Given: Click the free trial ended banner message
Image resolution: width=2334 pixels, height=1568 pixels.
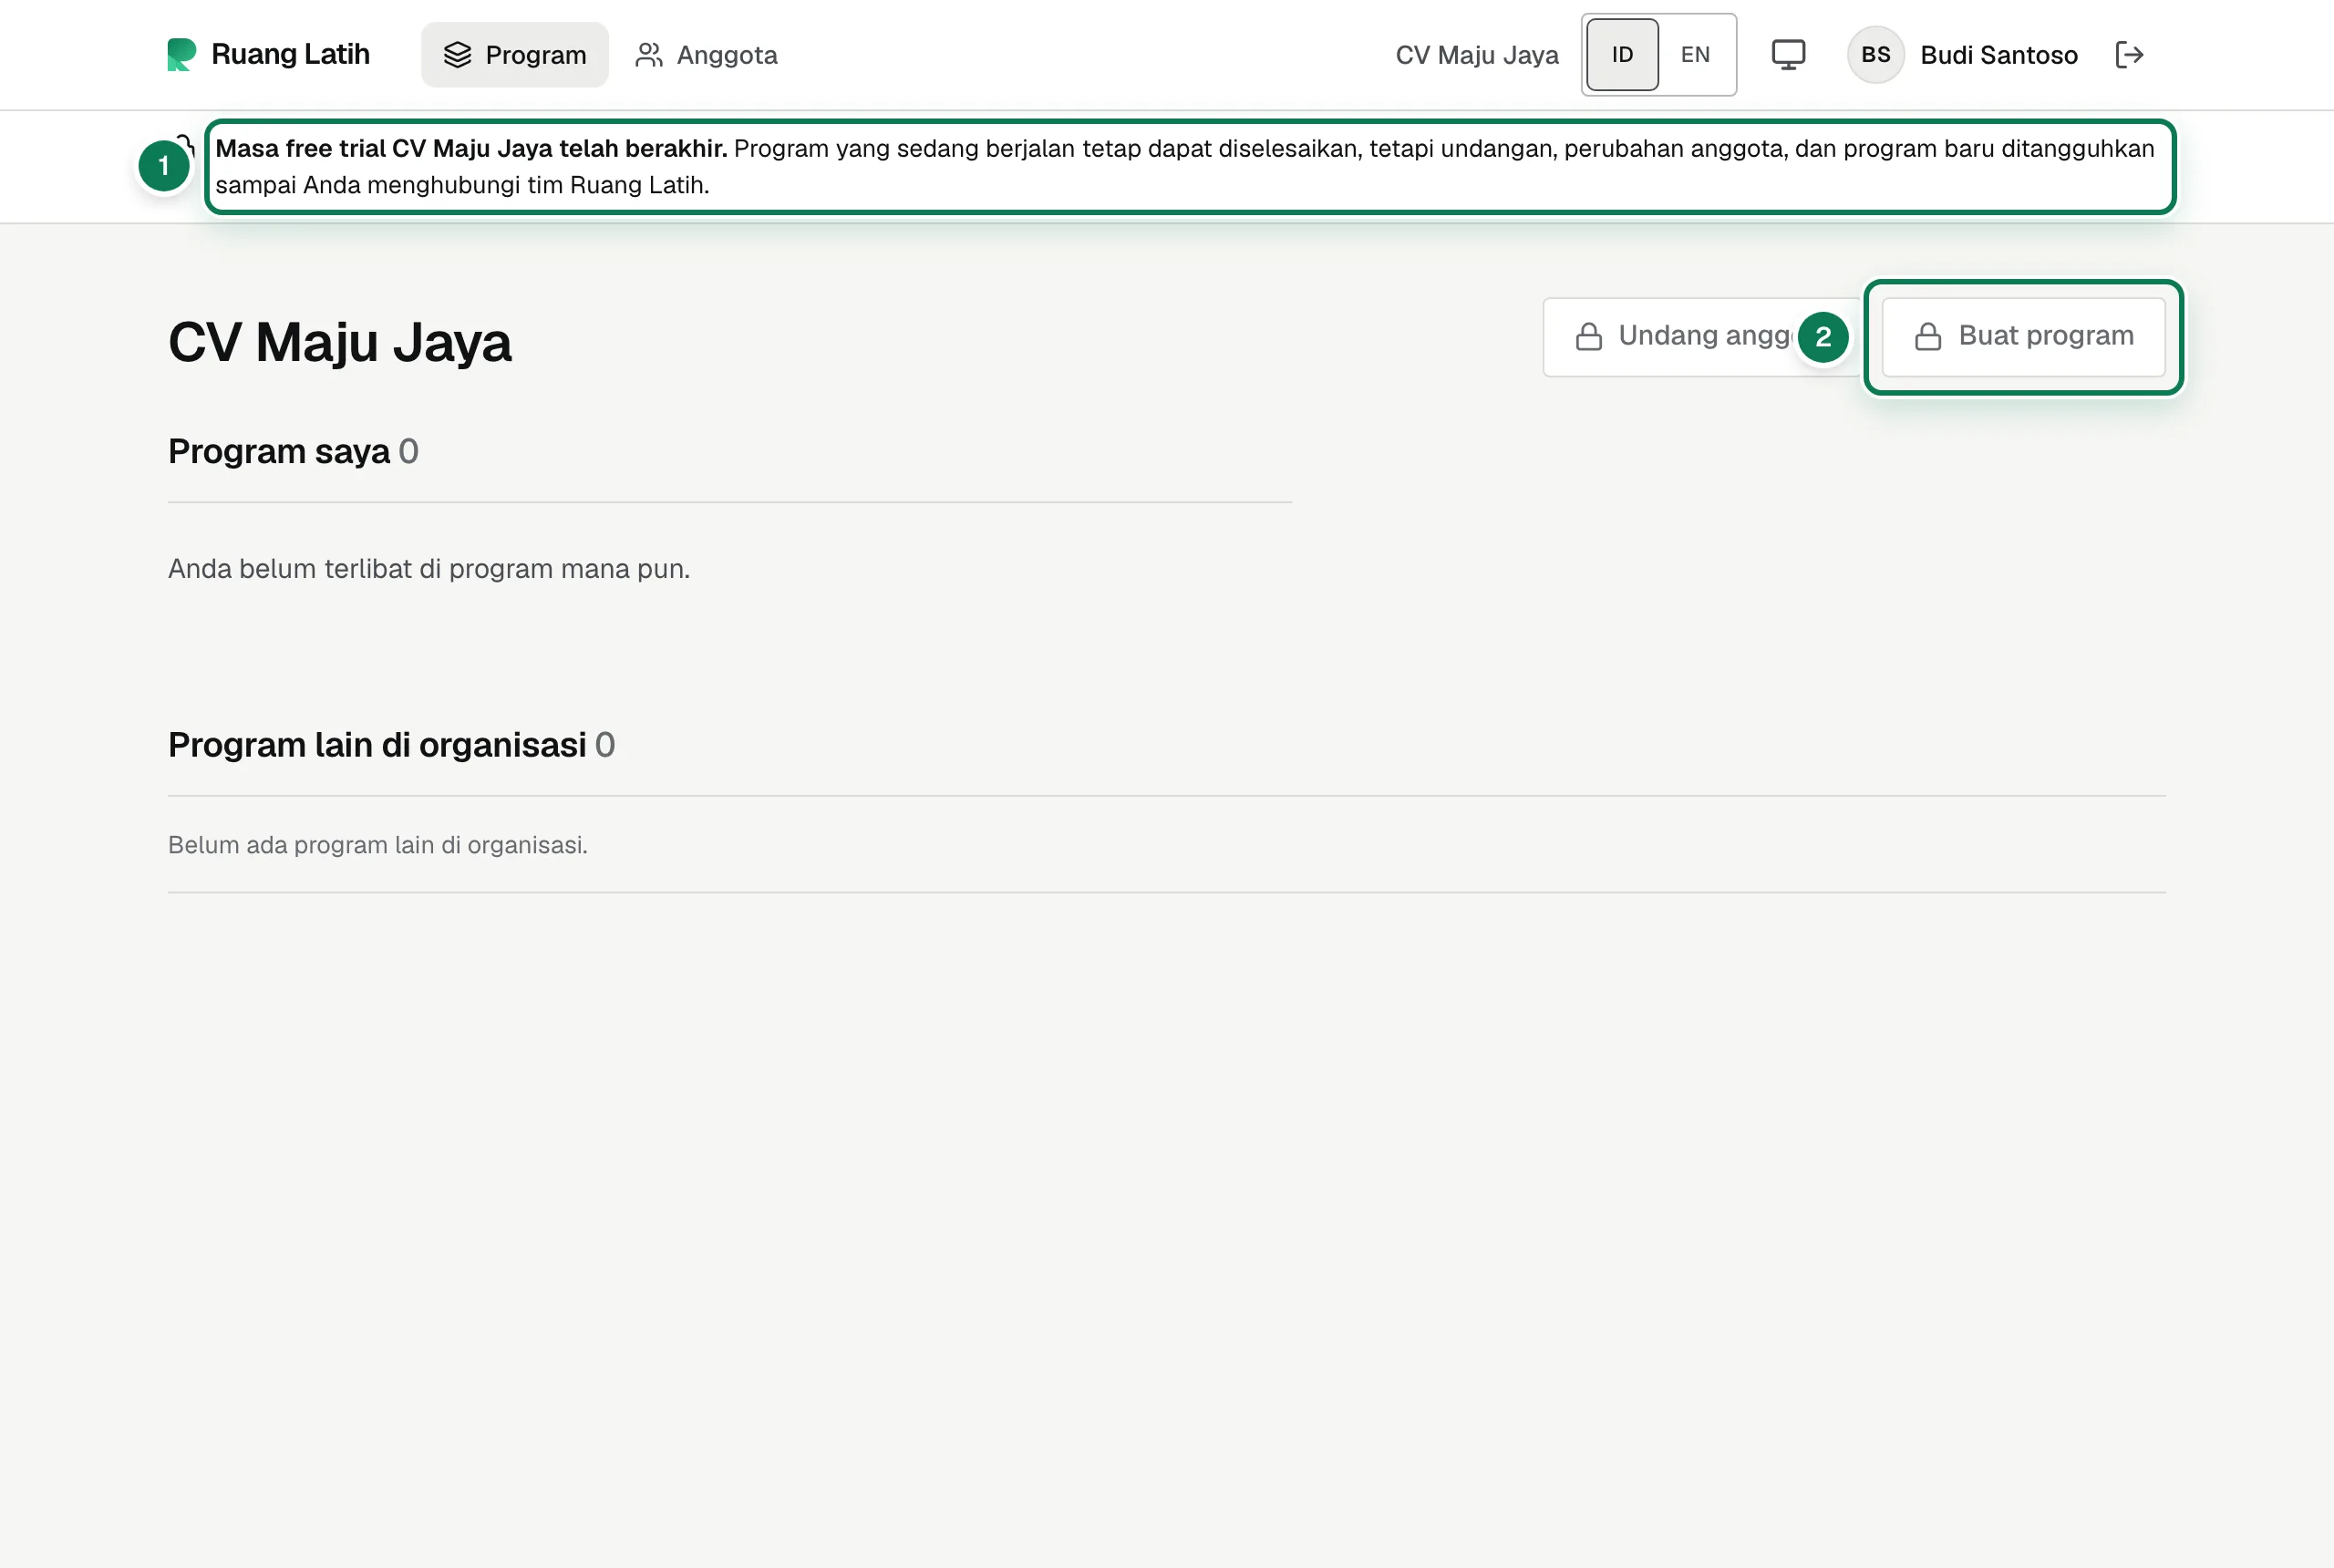Looking at the screenshot, I should point(1188,167).
